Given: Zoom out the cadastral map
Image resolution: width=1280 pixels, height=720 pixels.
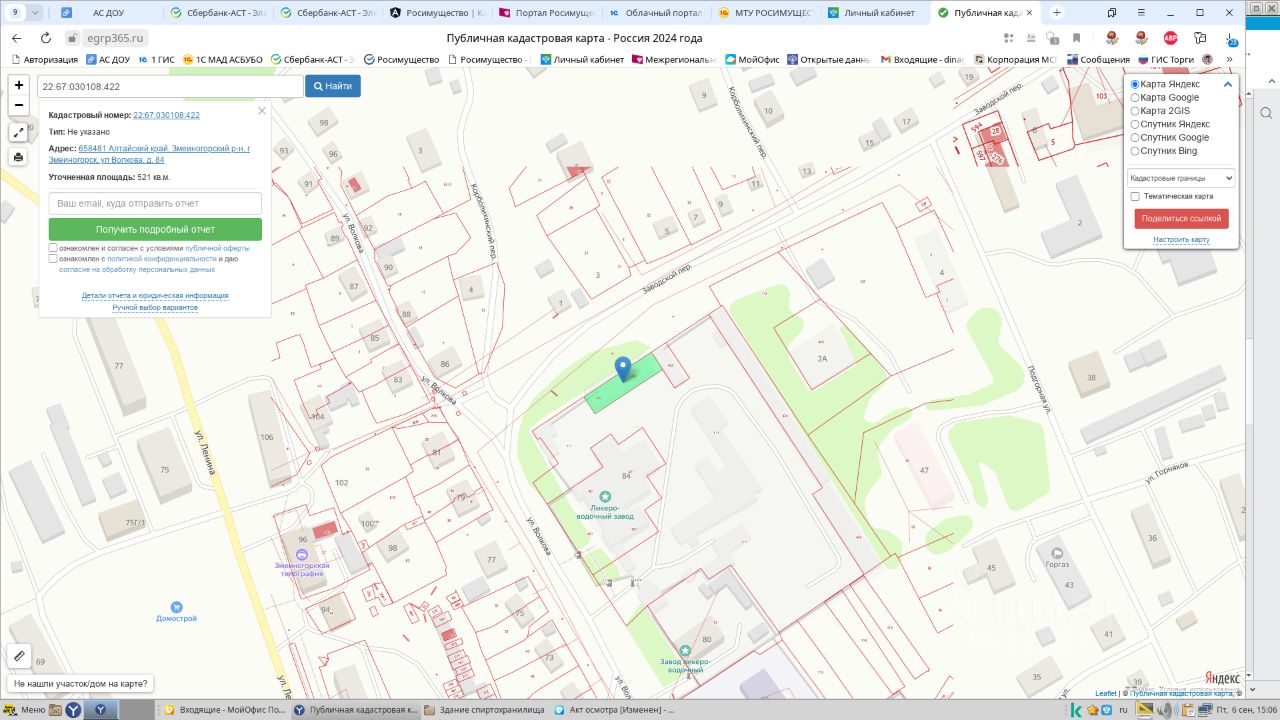Looking at the screenshot, I should pyautogui.click(x=19, y=105).
